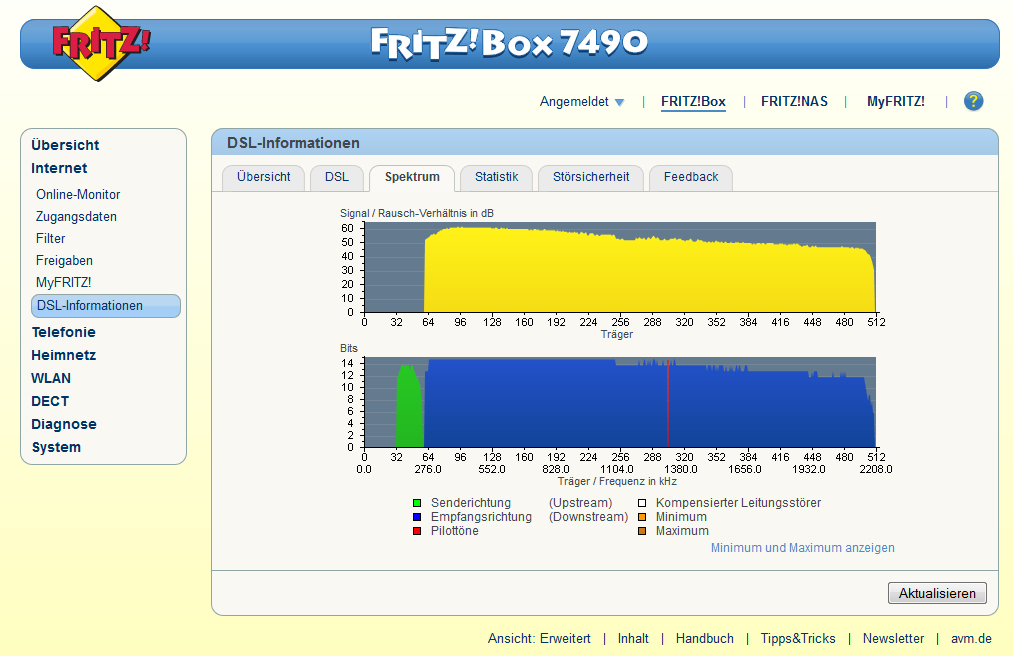The height and width of the screenshot is (656, 1013).
Task: Open the help question mark icon
Action: (973, 101)
